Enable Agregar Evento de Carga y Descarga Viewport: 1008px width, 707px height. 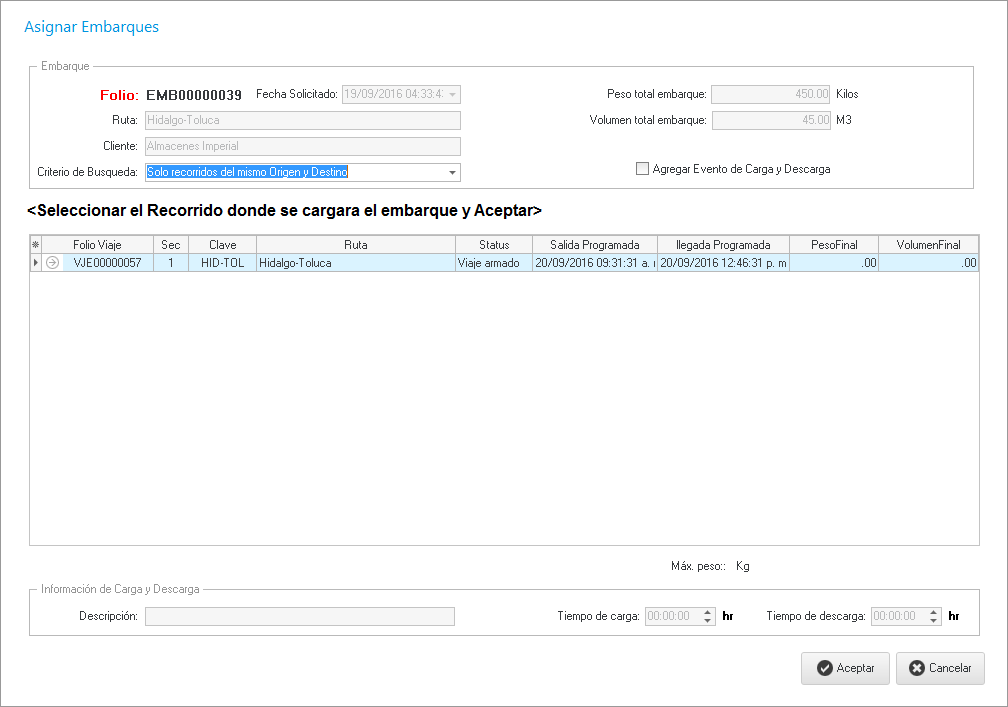point(643,169)
